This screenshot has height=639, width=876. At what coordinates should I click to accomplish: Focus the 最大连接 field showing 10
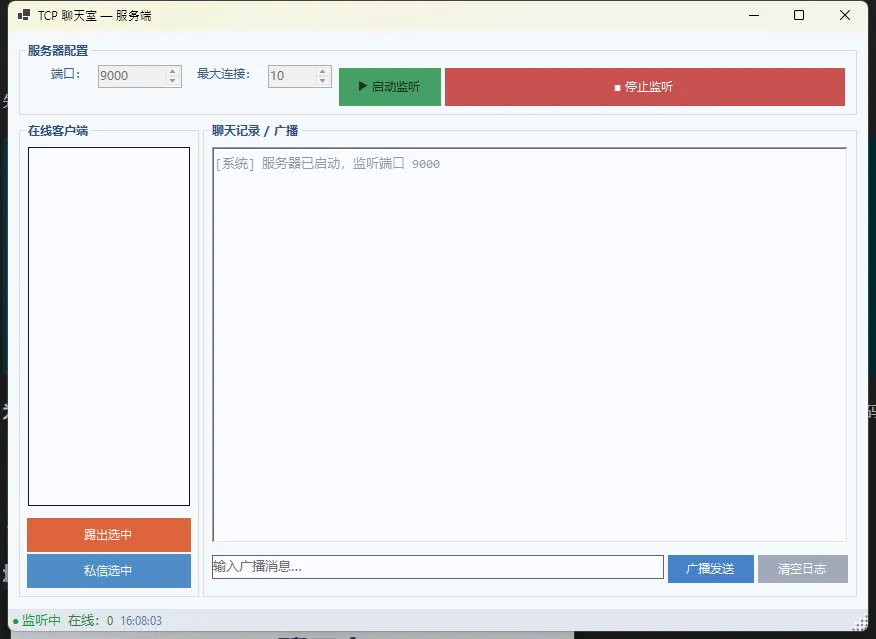tap(290, 76)
